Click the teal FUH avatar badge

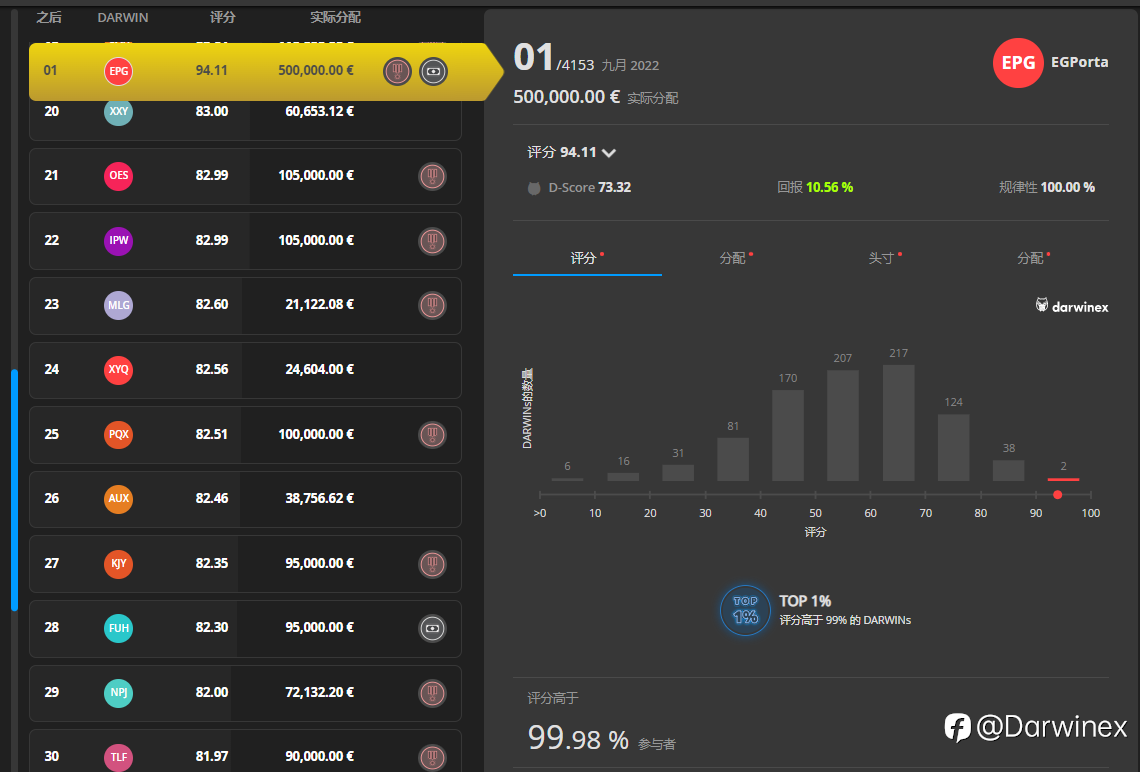pos(119,628)
